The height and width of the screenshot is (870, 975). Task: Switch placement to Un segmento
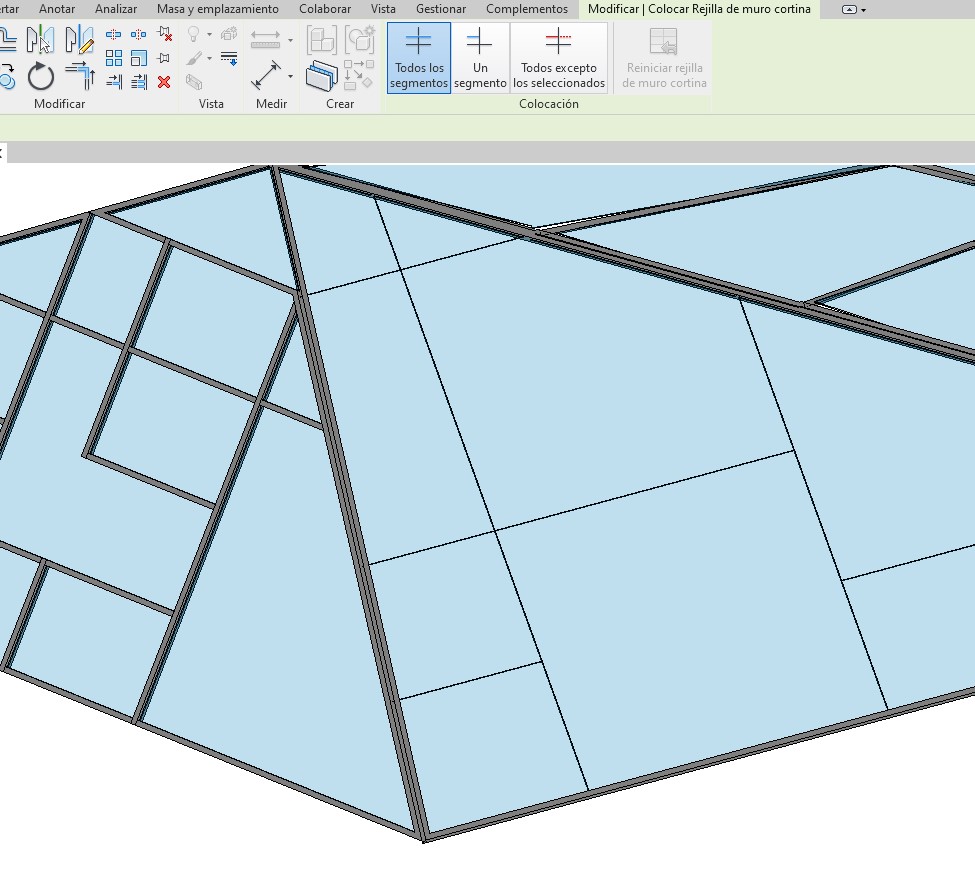tap(480, 58)
